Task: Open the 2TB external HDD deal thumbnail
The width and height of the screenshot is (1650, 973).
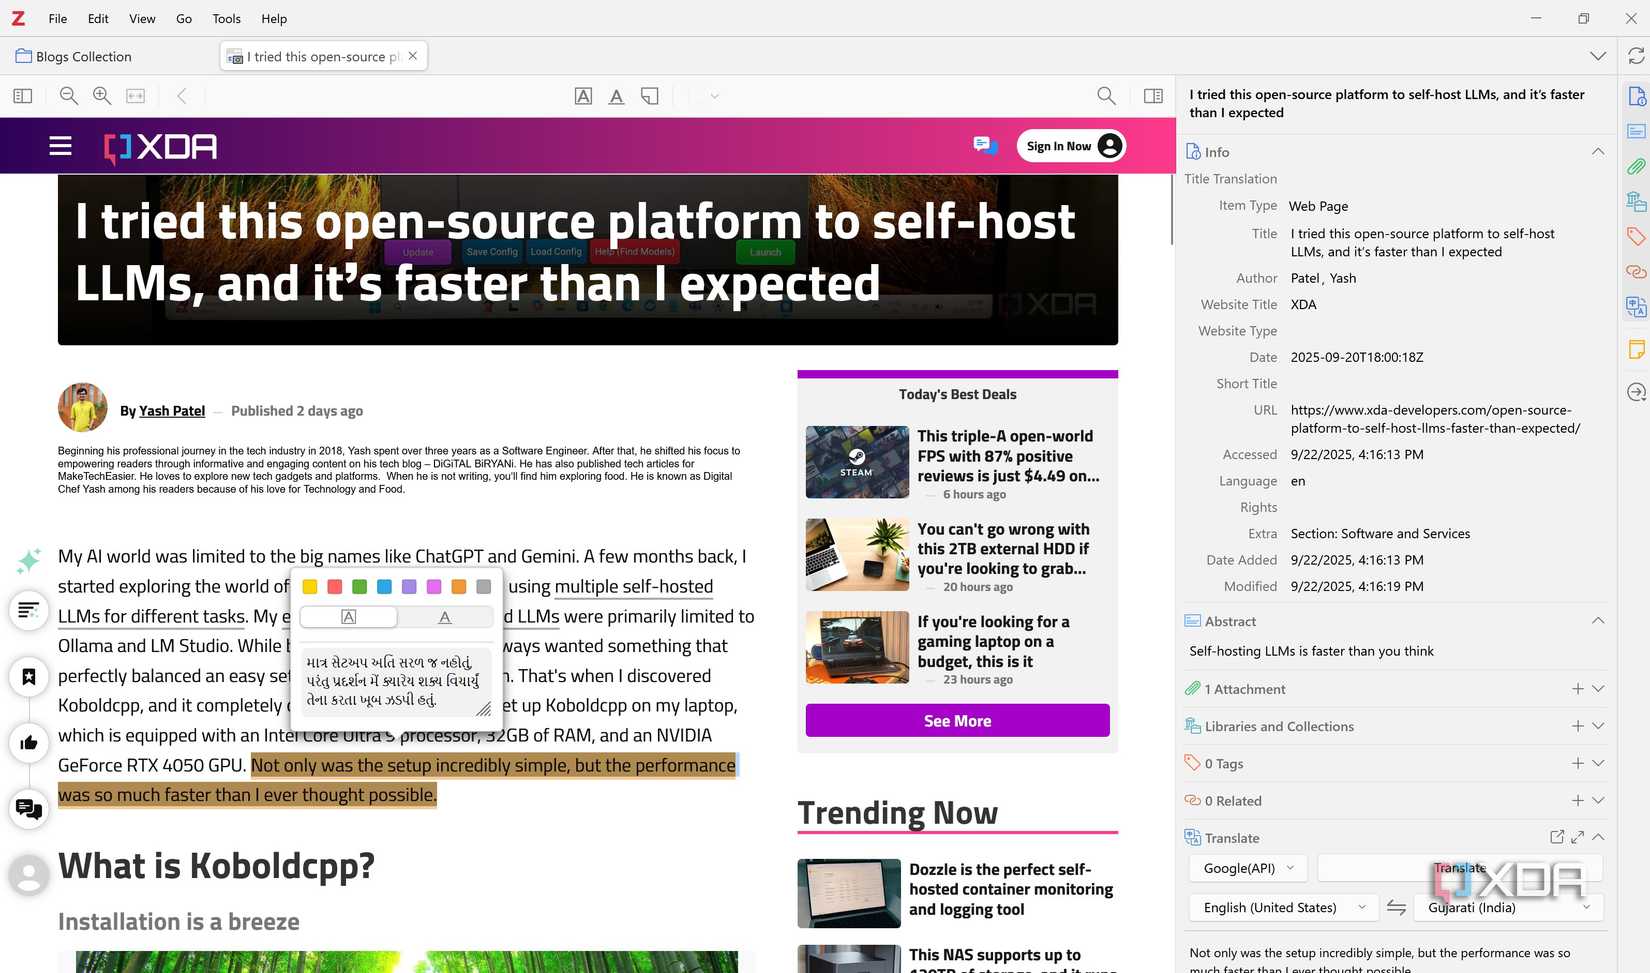Action: [x=857, y=554]
